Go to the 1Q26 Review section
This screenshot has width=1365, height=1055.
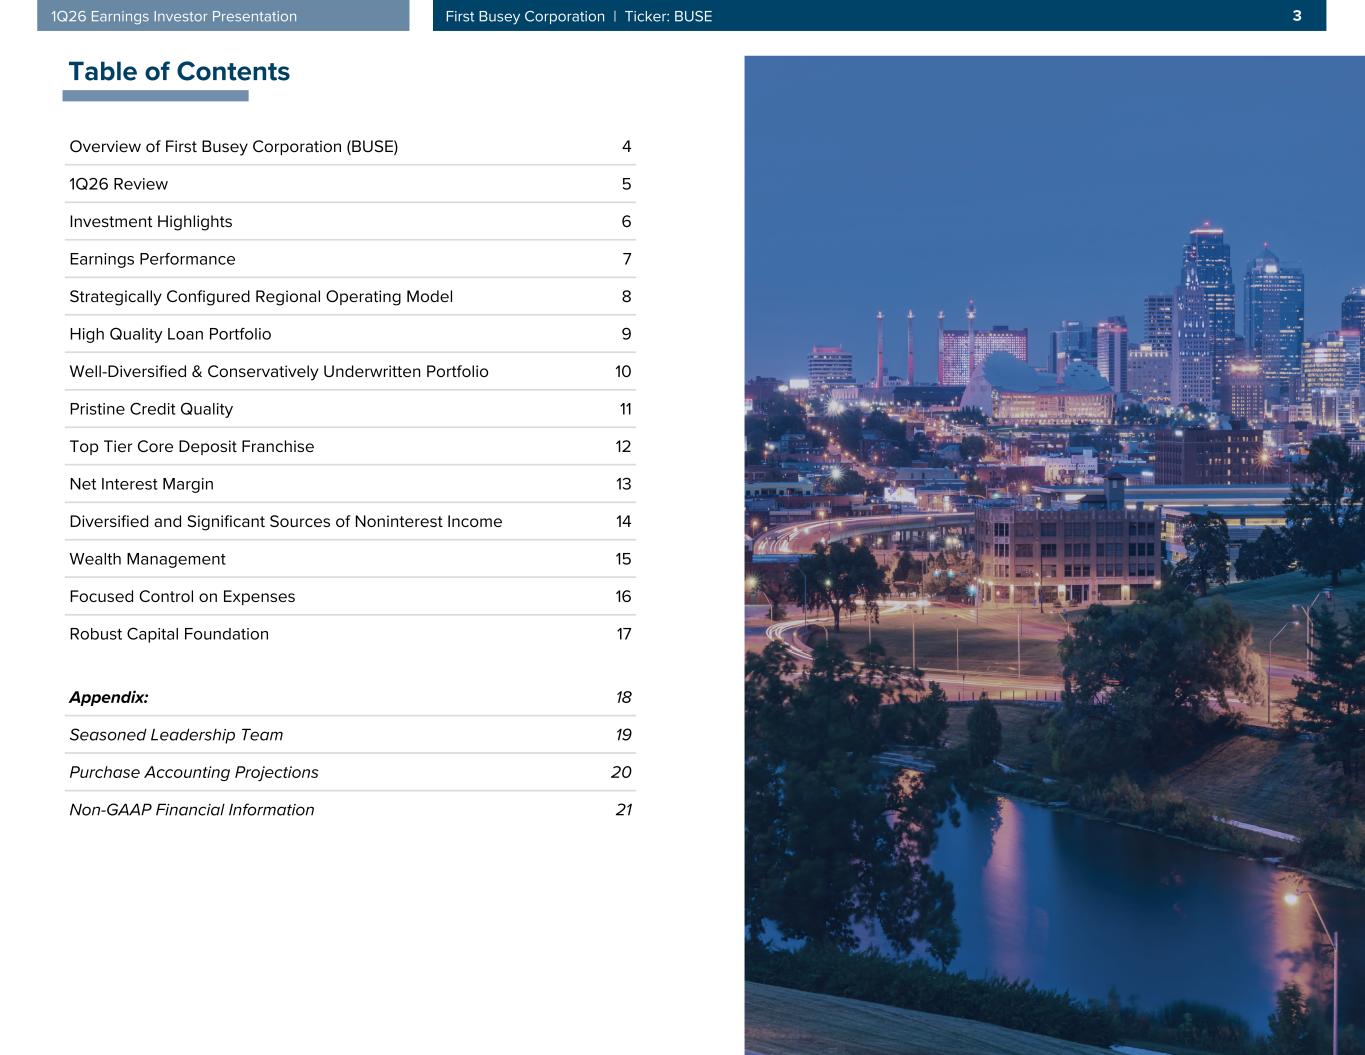click(118, 184)
